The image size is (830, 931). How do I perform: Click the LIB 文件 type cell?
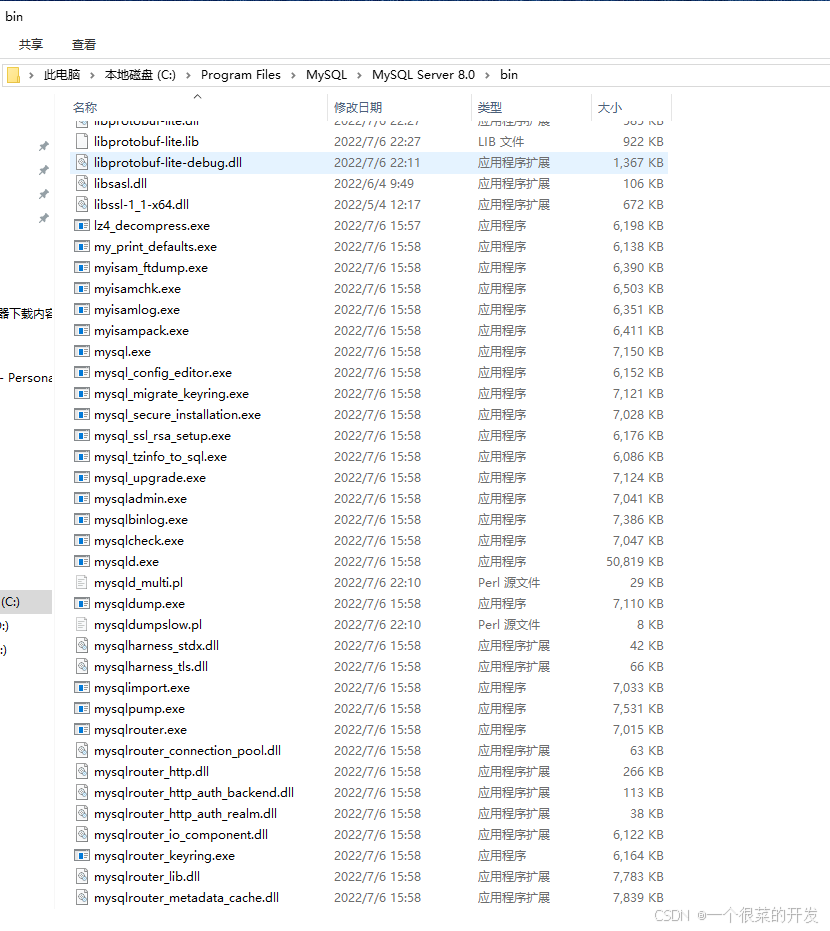(x=501, y=142)
